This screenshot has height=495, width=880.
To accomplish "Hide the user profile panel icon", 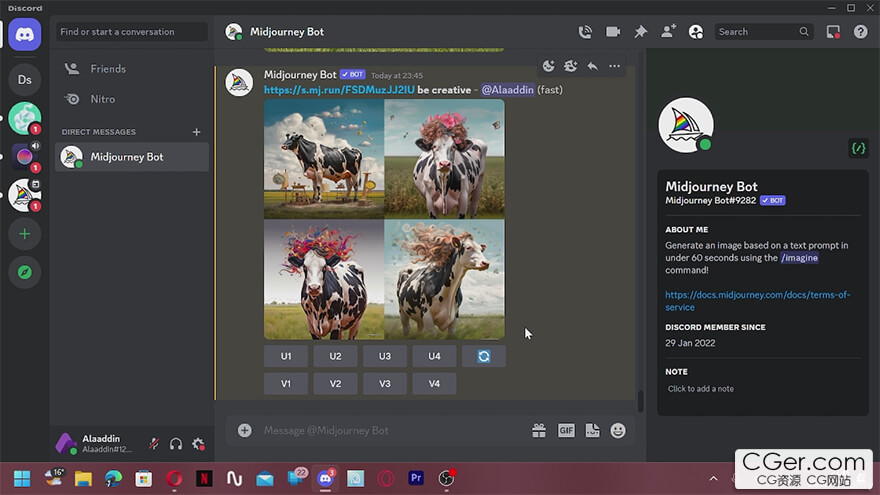I will point(695,32).
